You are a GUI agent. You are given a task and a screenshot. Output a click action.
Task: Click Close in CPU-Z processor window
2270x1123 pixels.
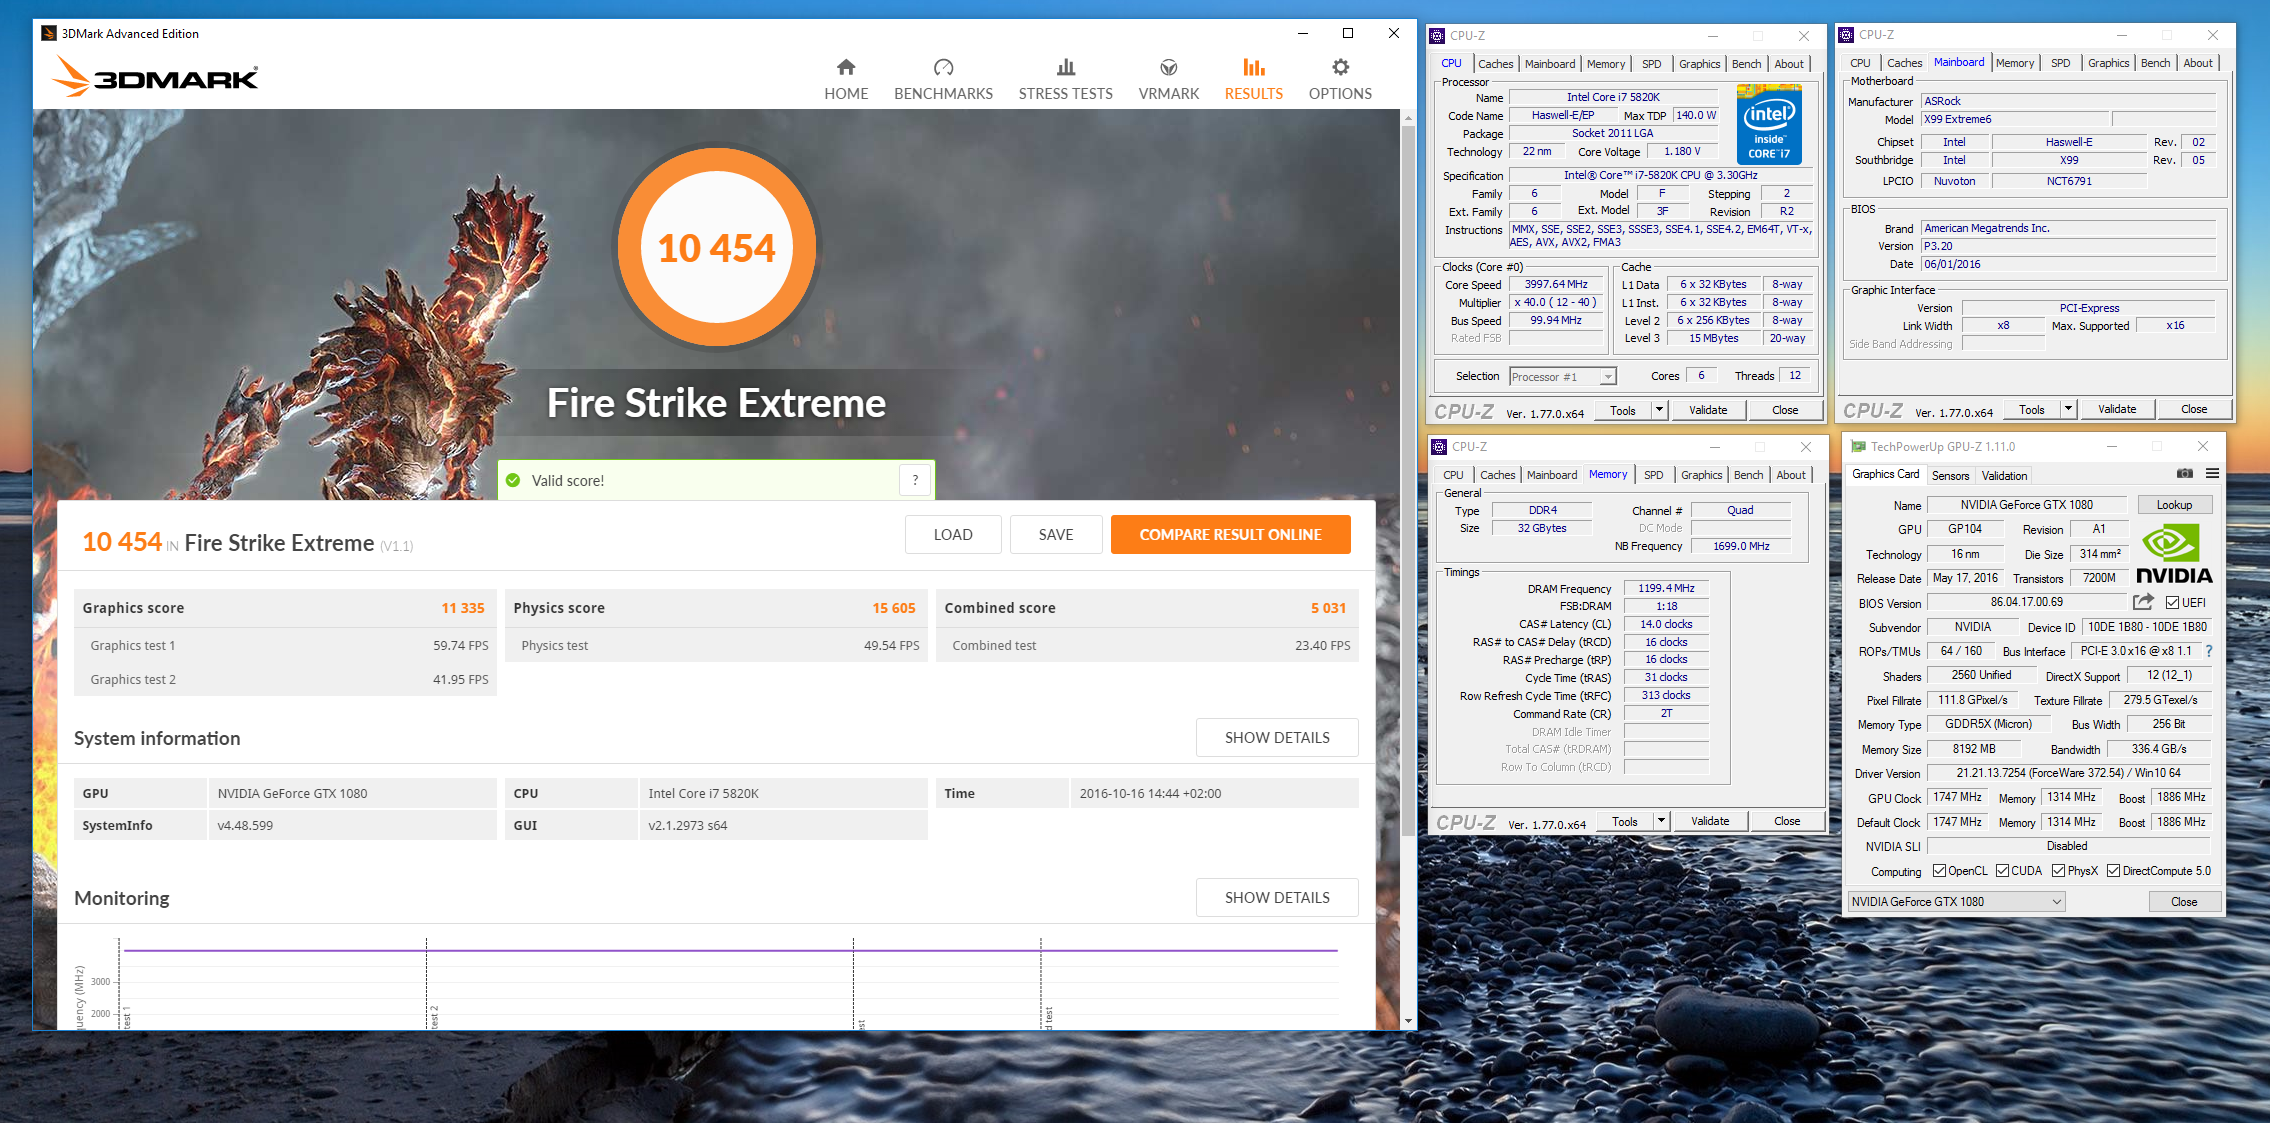(x=1785, y=410)
